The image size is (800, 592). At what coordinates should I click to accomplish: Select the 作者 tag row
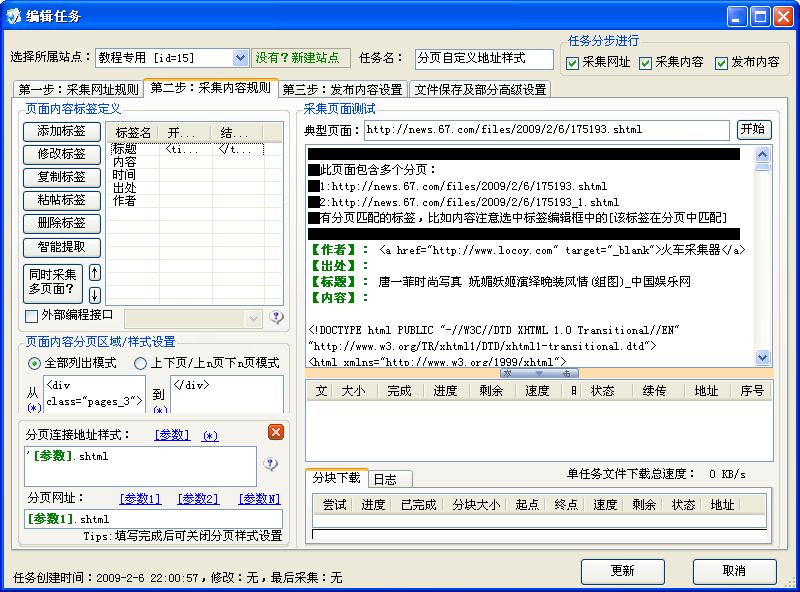(x=187, y=201)
